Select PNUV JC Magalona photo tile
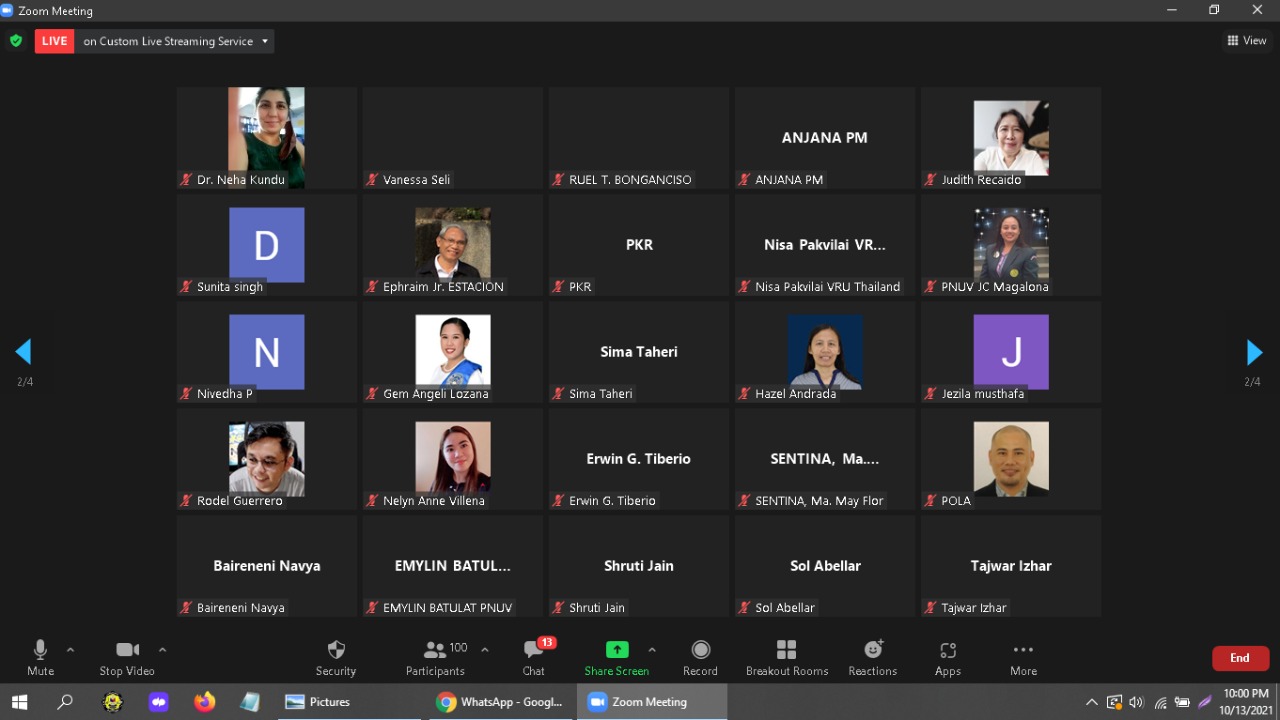The height and width of the screenshot is (720, 1280). 1011,244
